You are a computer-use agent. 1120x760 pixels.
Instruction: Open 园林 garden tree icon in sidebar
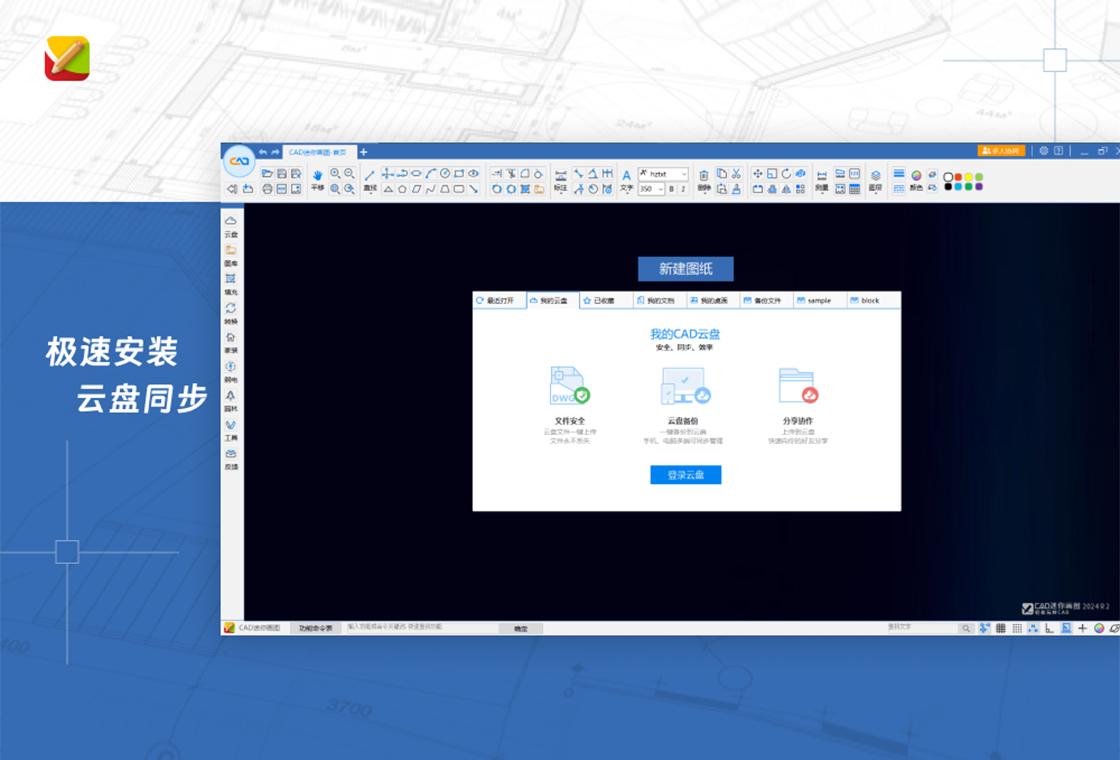tap(231, 400)
